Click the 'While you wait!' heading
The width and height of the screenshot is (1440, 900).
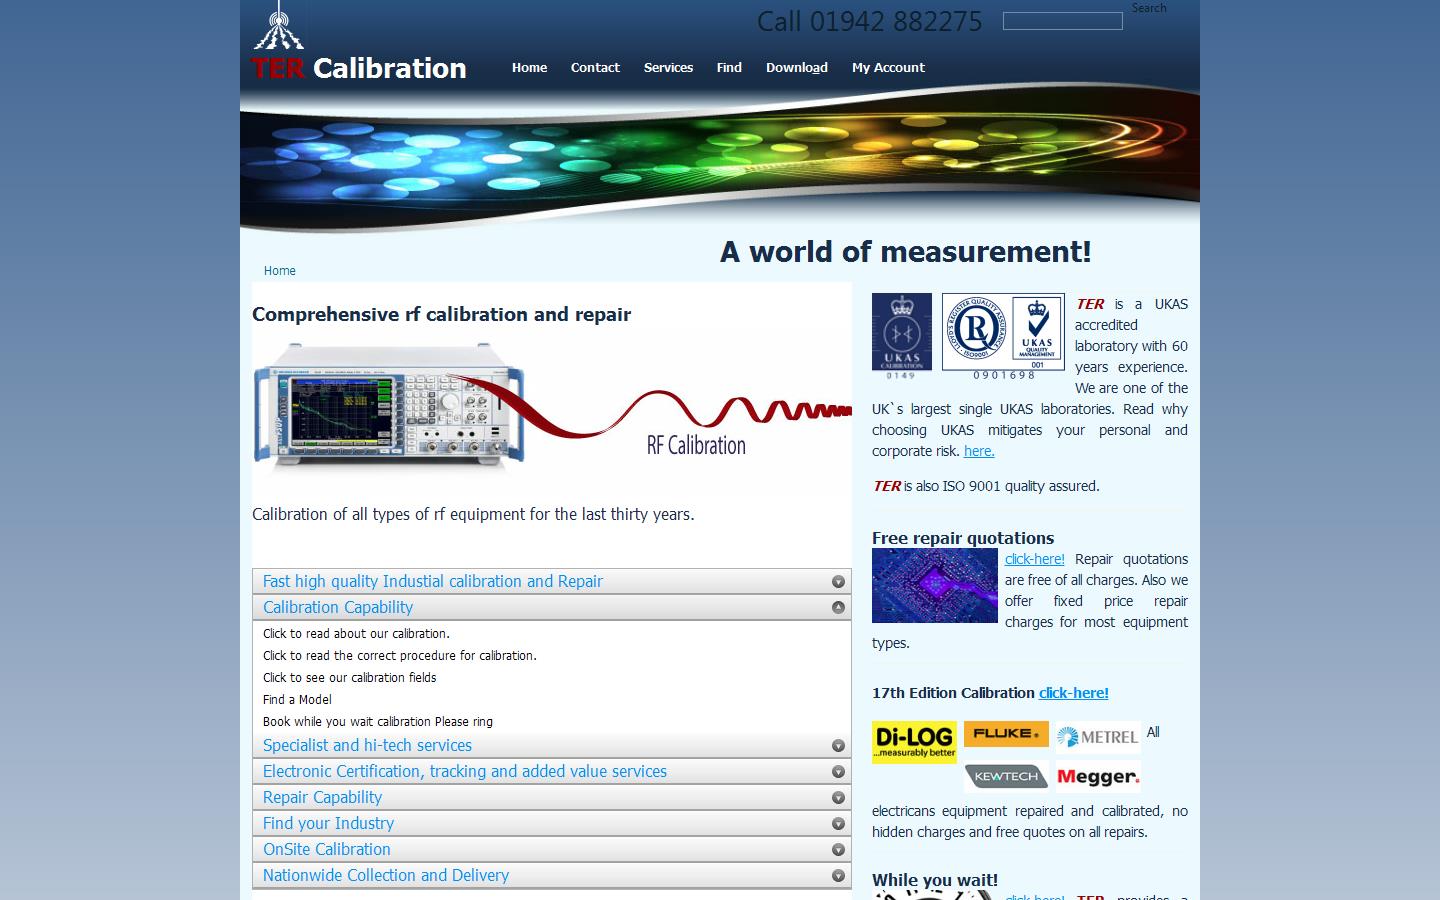(935, 880)
